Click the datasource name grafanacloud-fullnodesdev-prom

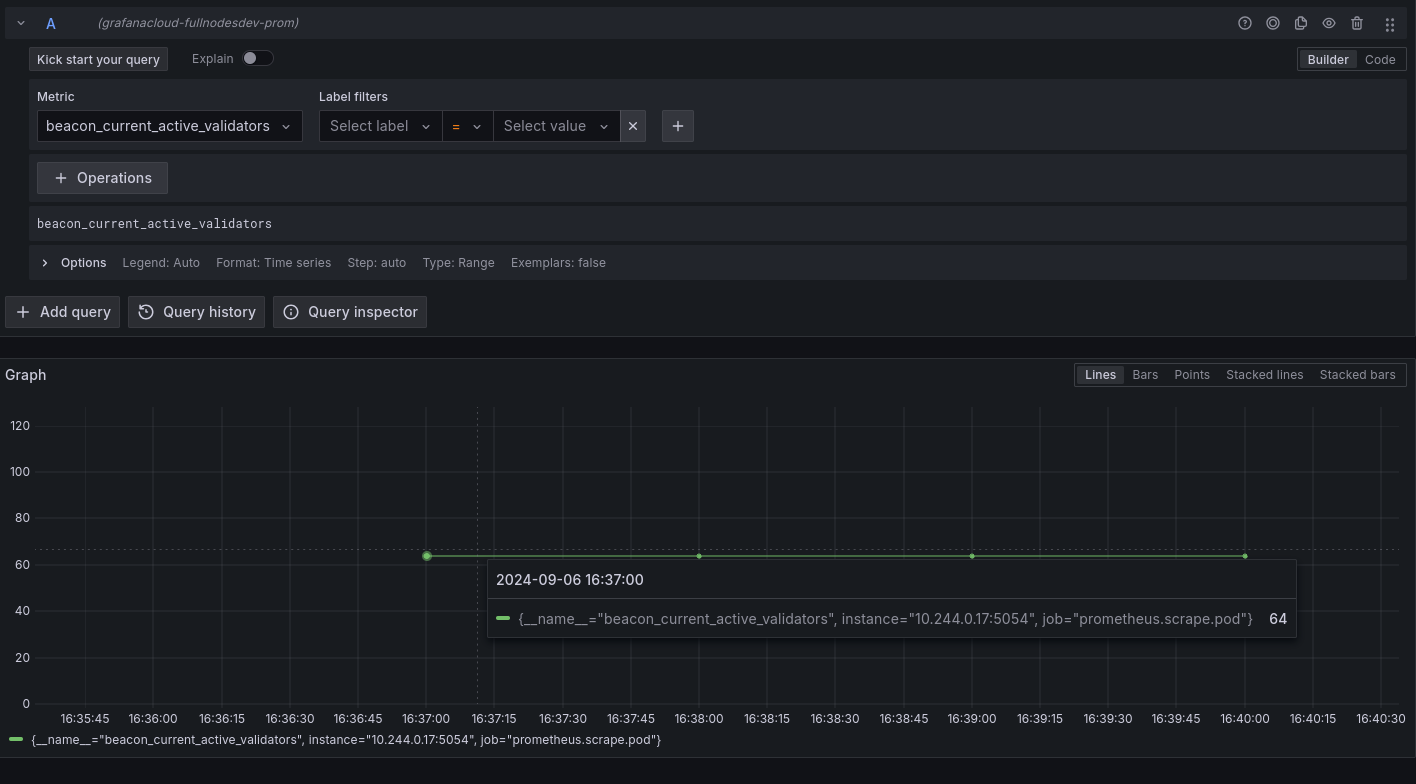pyautogui.click(x=198, y=23)
